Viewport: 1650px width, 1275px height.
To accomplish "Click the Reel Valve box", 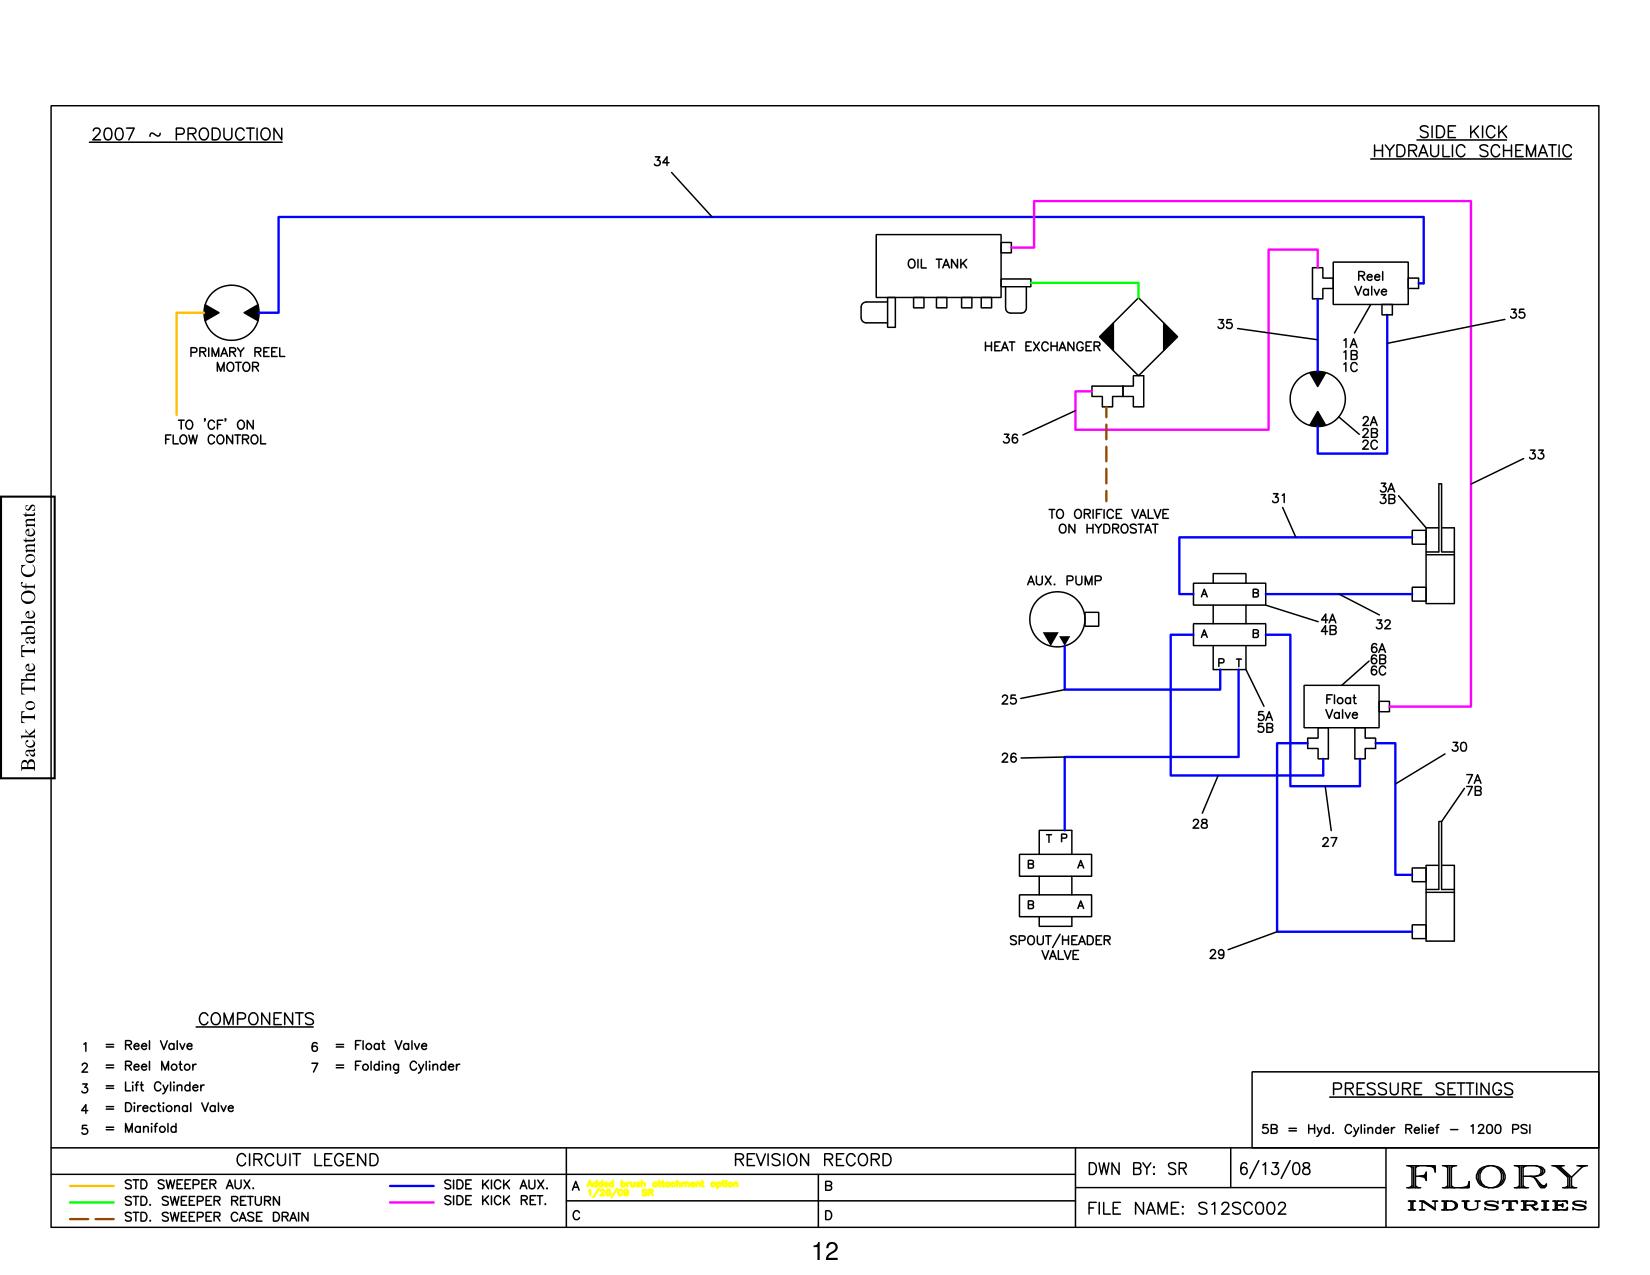I will pyautogui.click(x=1370, y=284).
